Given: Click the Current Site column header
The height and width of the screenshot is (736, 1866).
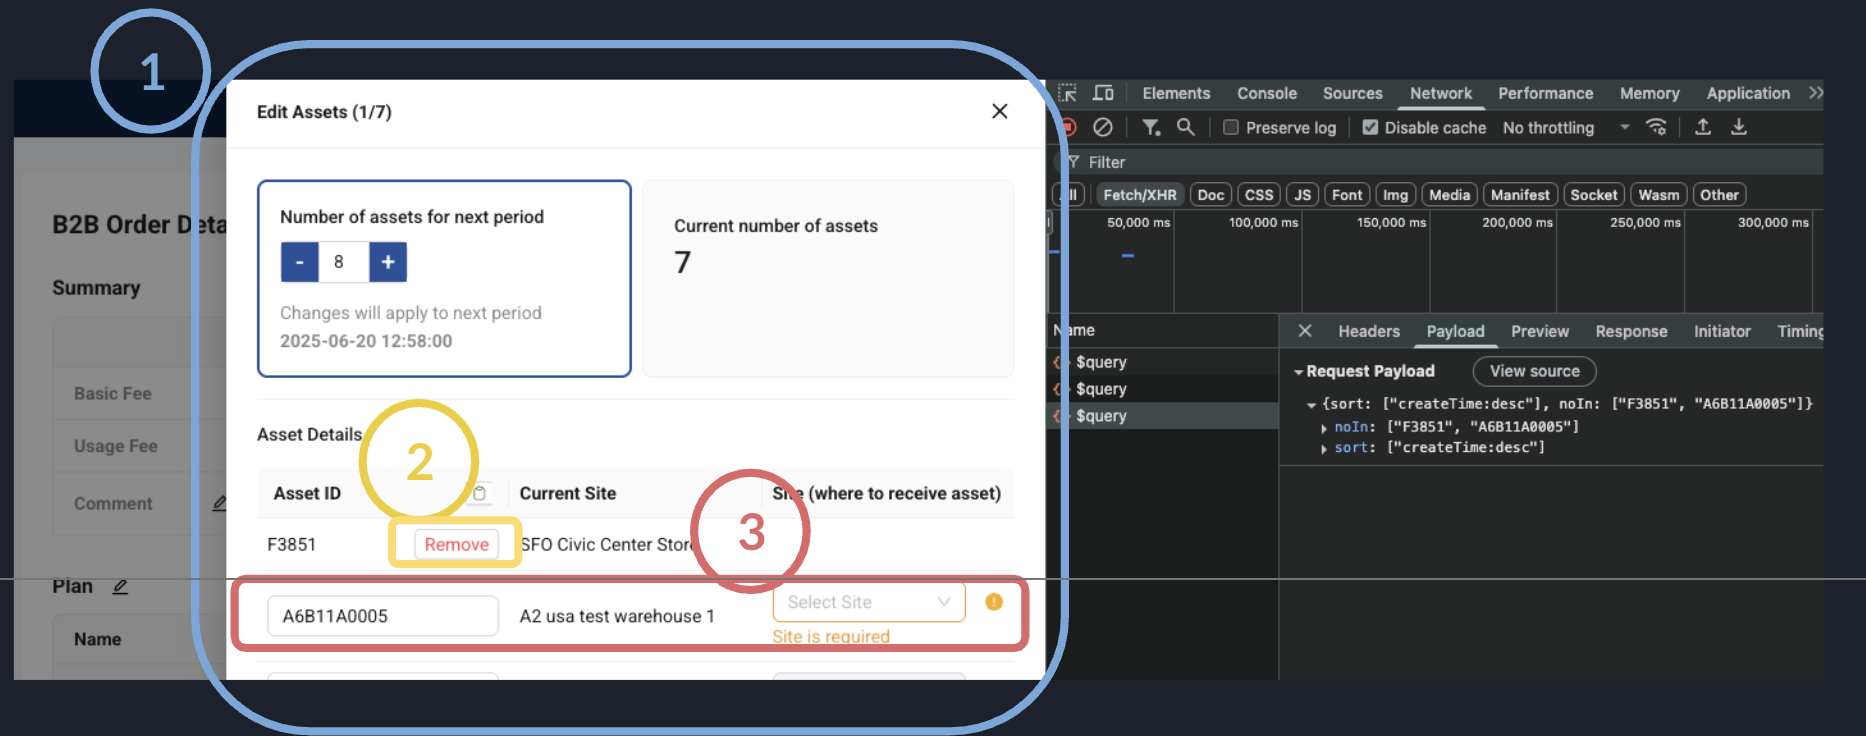Looking at the screenshot, I should (x=567, y=493).
